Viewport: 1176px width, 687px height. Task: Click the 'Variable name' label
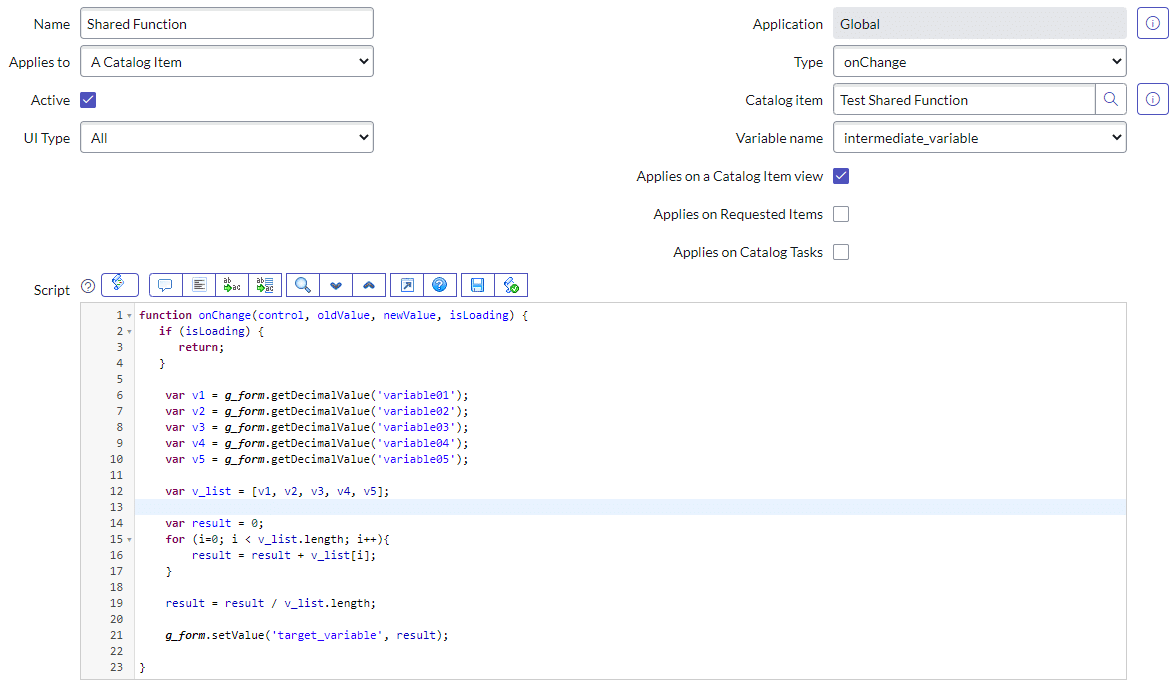pos(778,138)
